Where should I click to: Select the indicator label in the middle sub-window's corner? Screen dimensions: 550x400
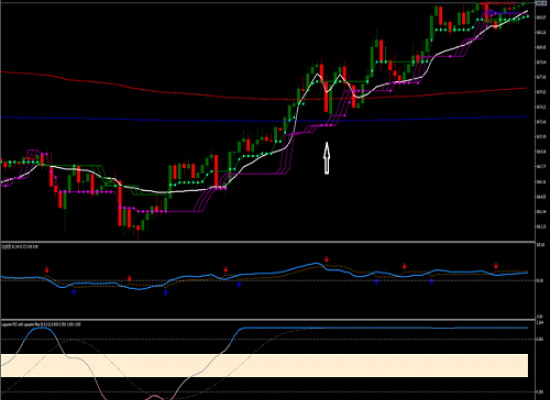20,247
